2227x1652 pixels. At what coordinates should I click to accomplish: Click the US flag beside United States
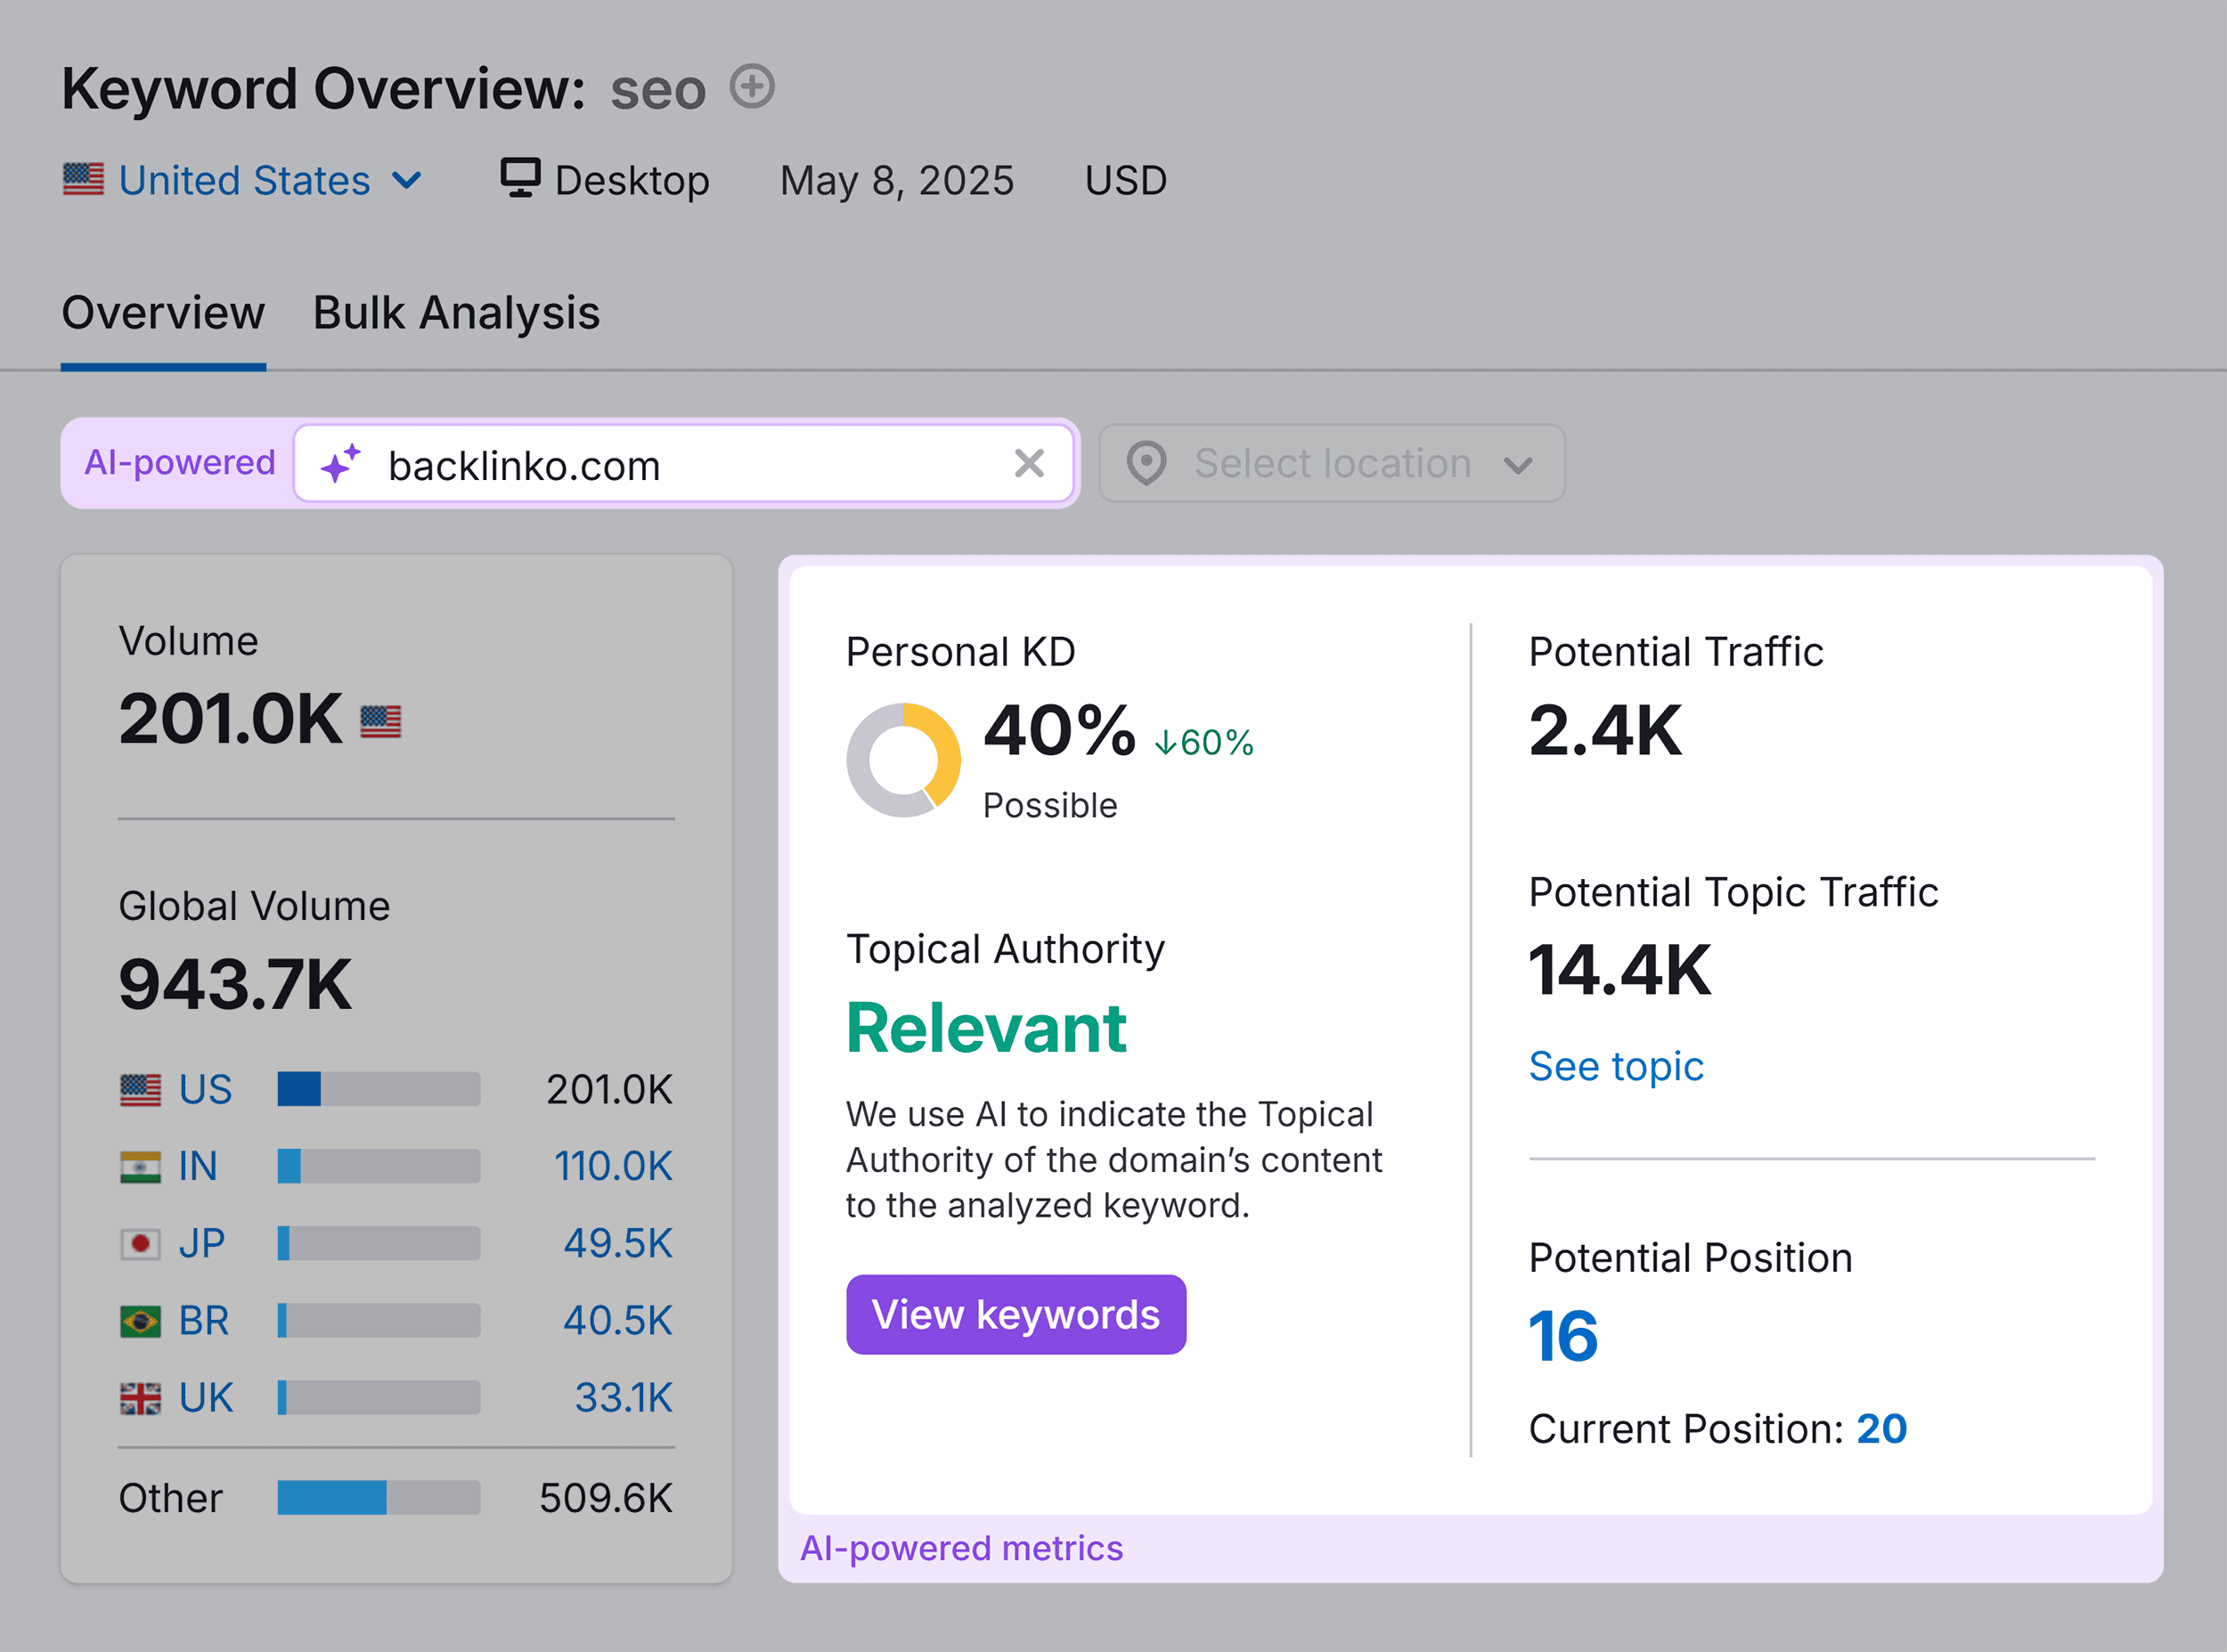[84, 179]
